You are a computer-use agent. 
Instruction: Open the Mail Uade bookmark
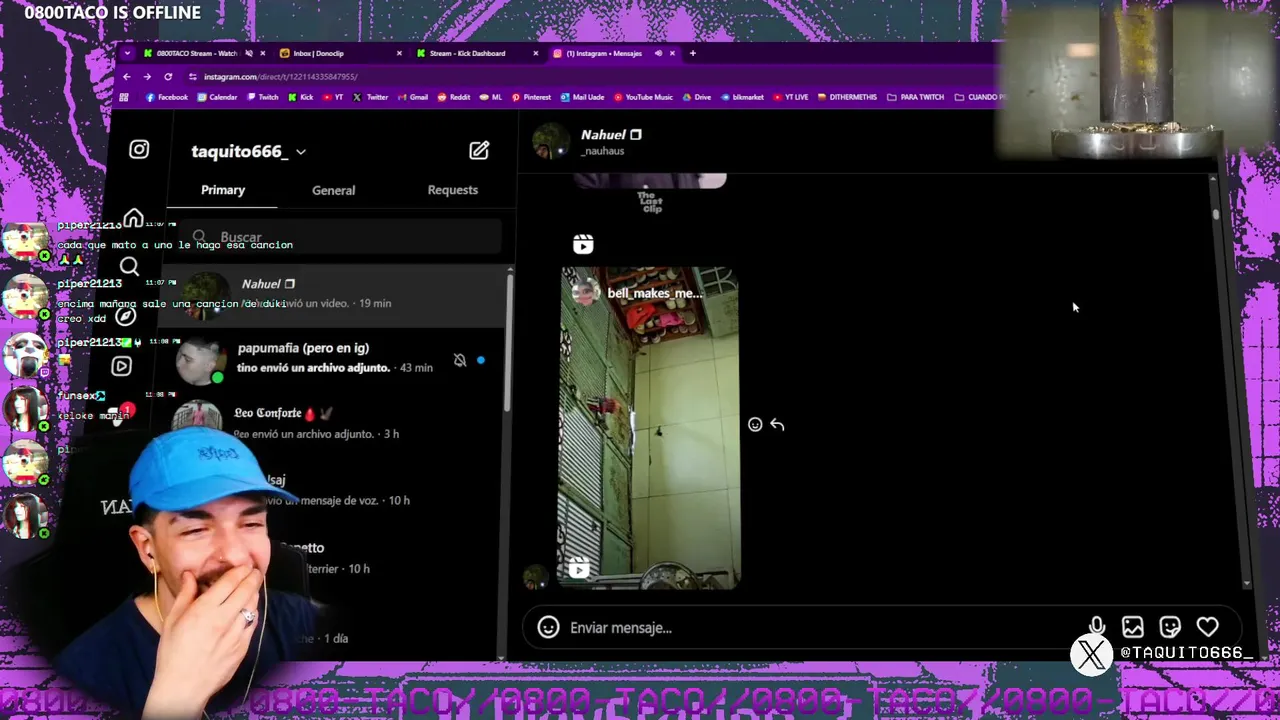click(x=582, y=97)
